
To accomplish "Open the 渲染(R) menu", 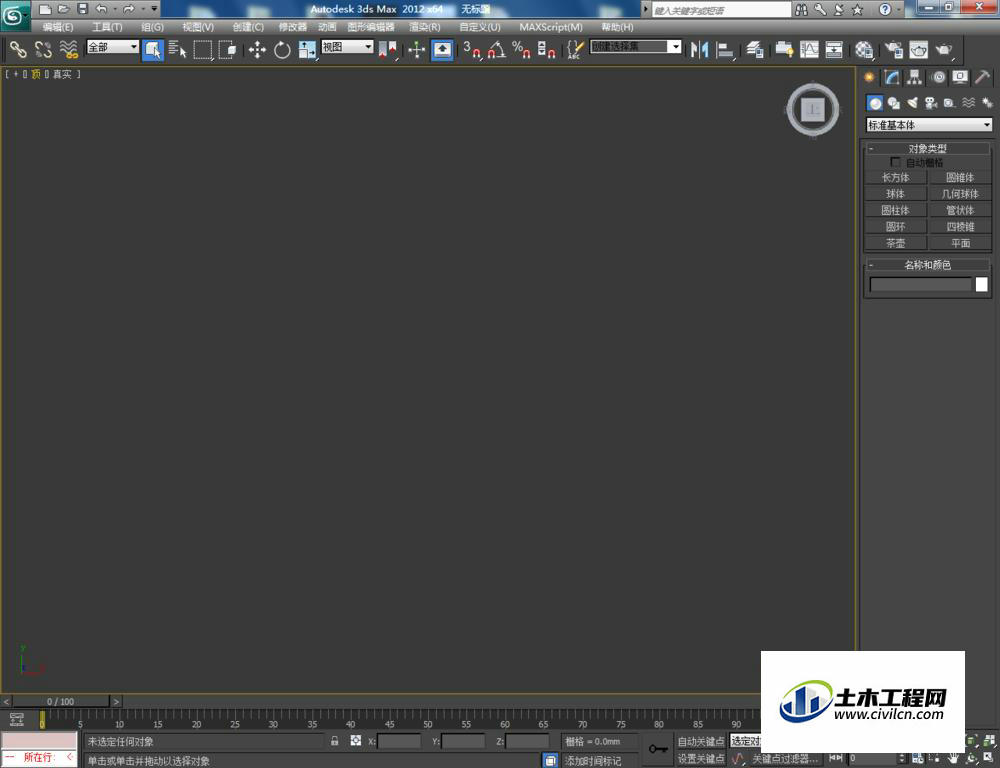I will pyautogui.click(x=425, y=27).
